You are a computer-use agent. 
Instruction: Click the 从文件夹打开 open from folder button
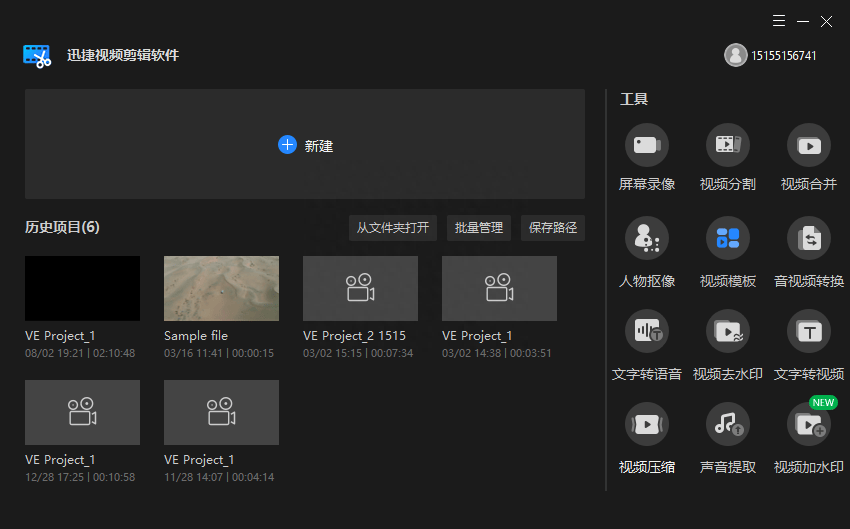[393, 228]
